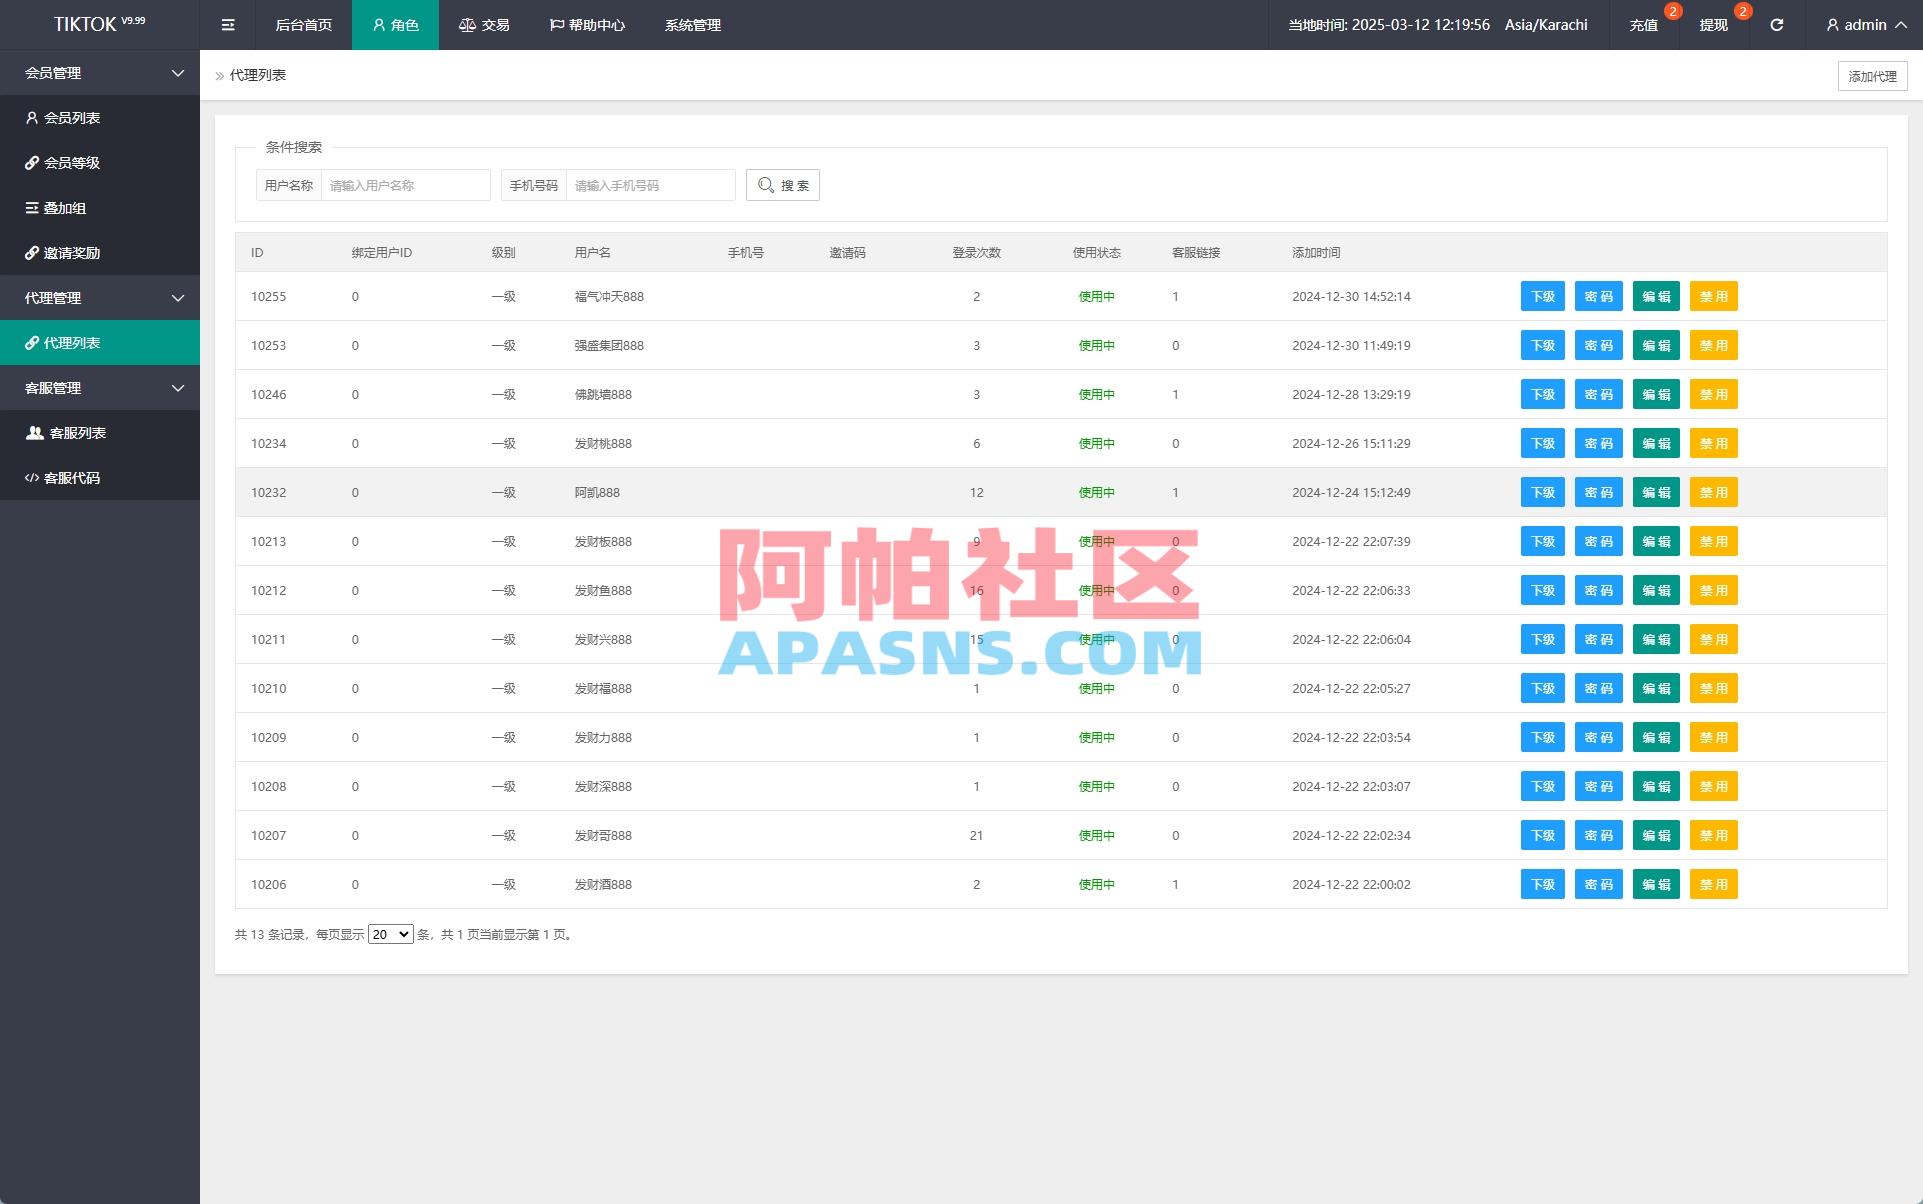Collapse the 会员管理 section chevron

coord(177,73)
